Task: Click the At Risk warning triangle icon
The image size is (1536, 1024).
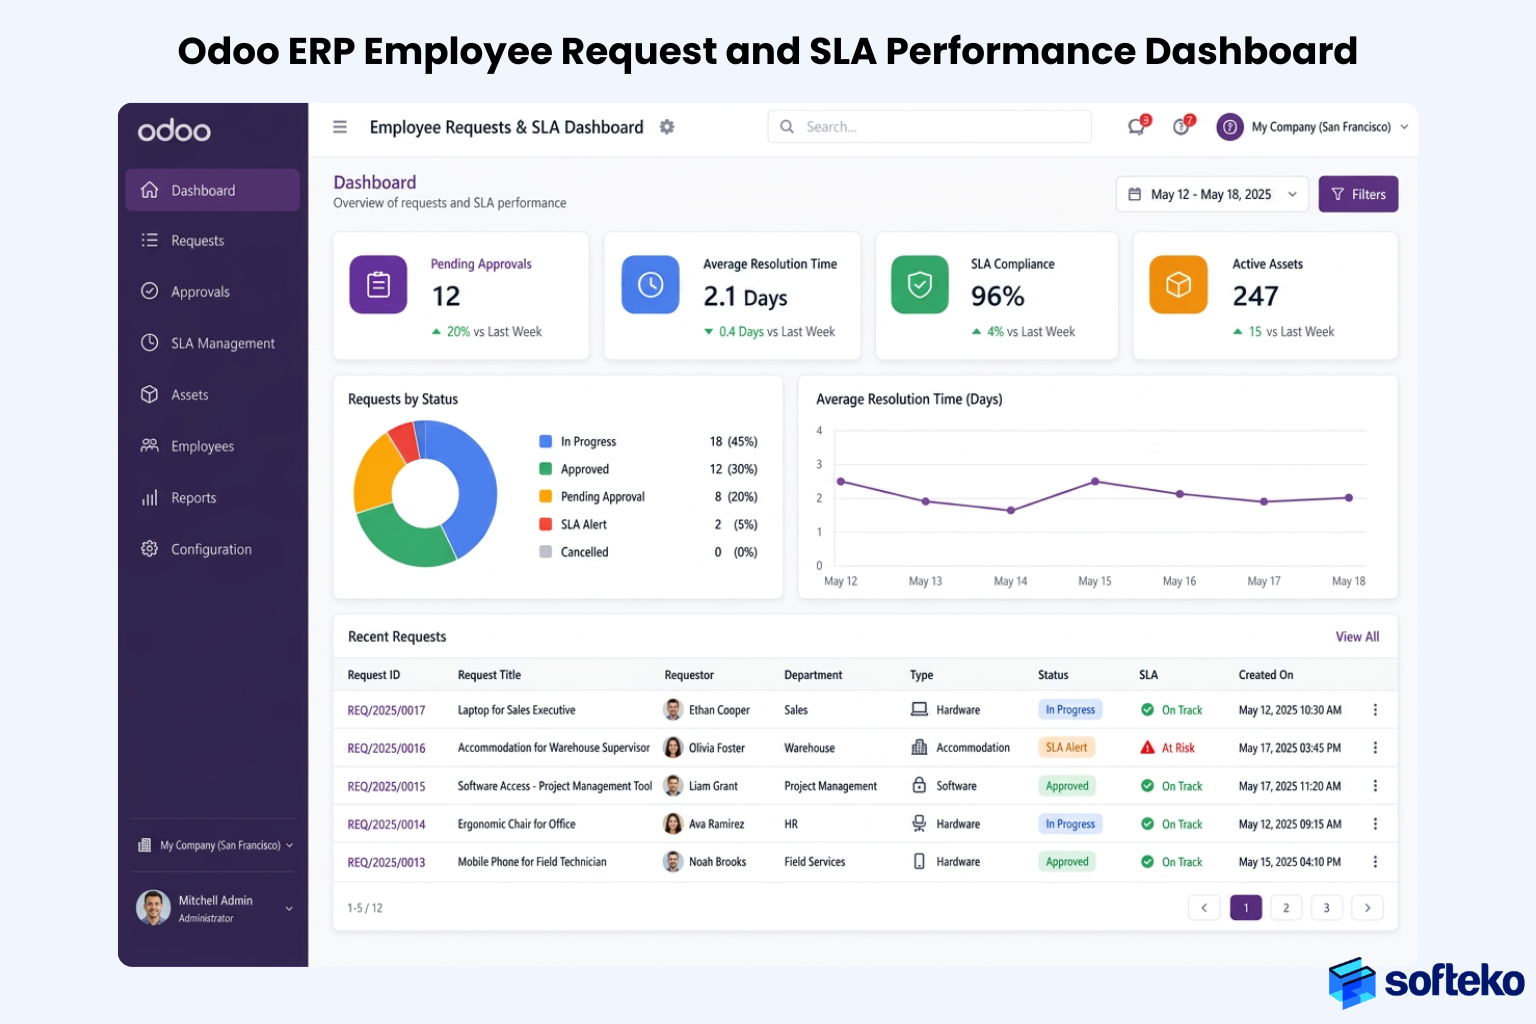Action: pos(1148,748)
